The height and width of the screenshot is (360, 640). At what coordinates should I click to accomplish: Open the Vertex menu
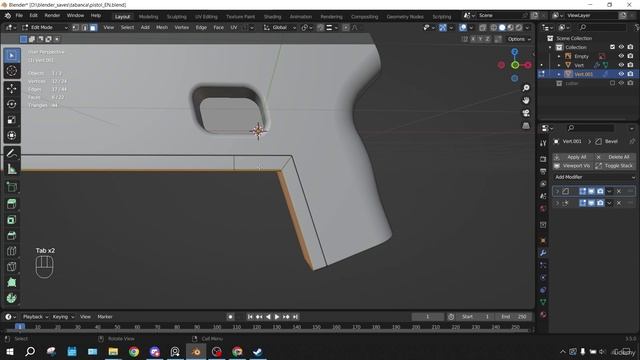182,27
